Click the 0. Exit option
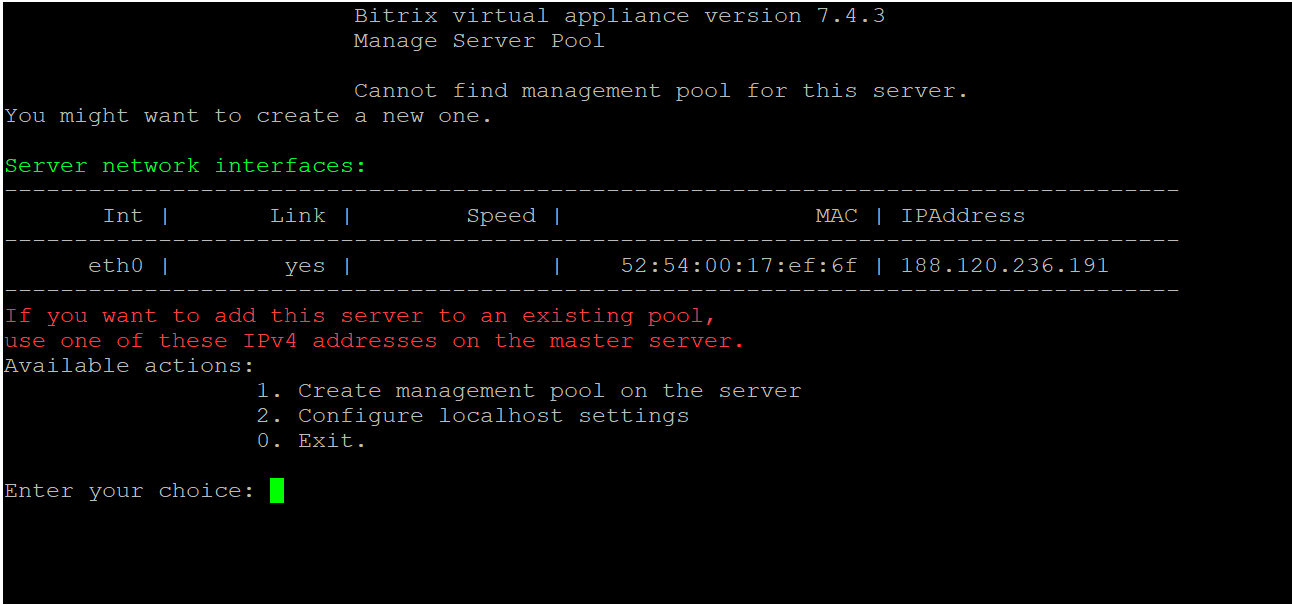 pyautogui.click(x=312, y=441)
